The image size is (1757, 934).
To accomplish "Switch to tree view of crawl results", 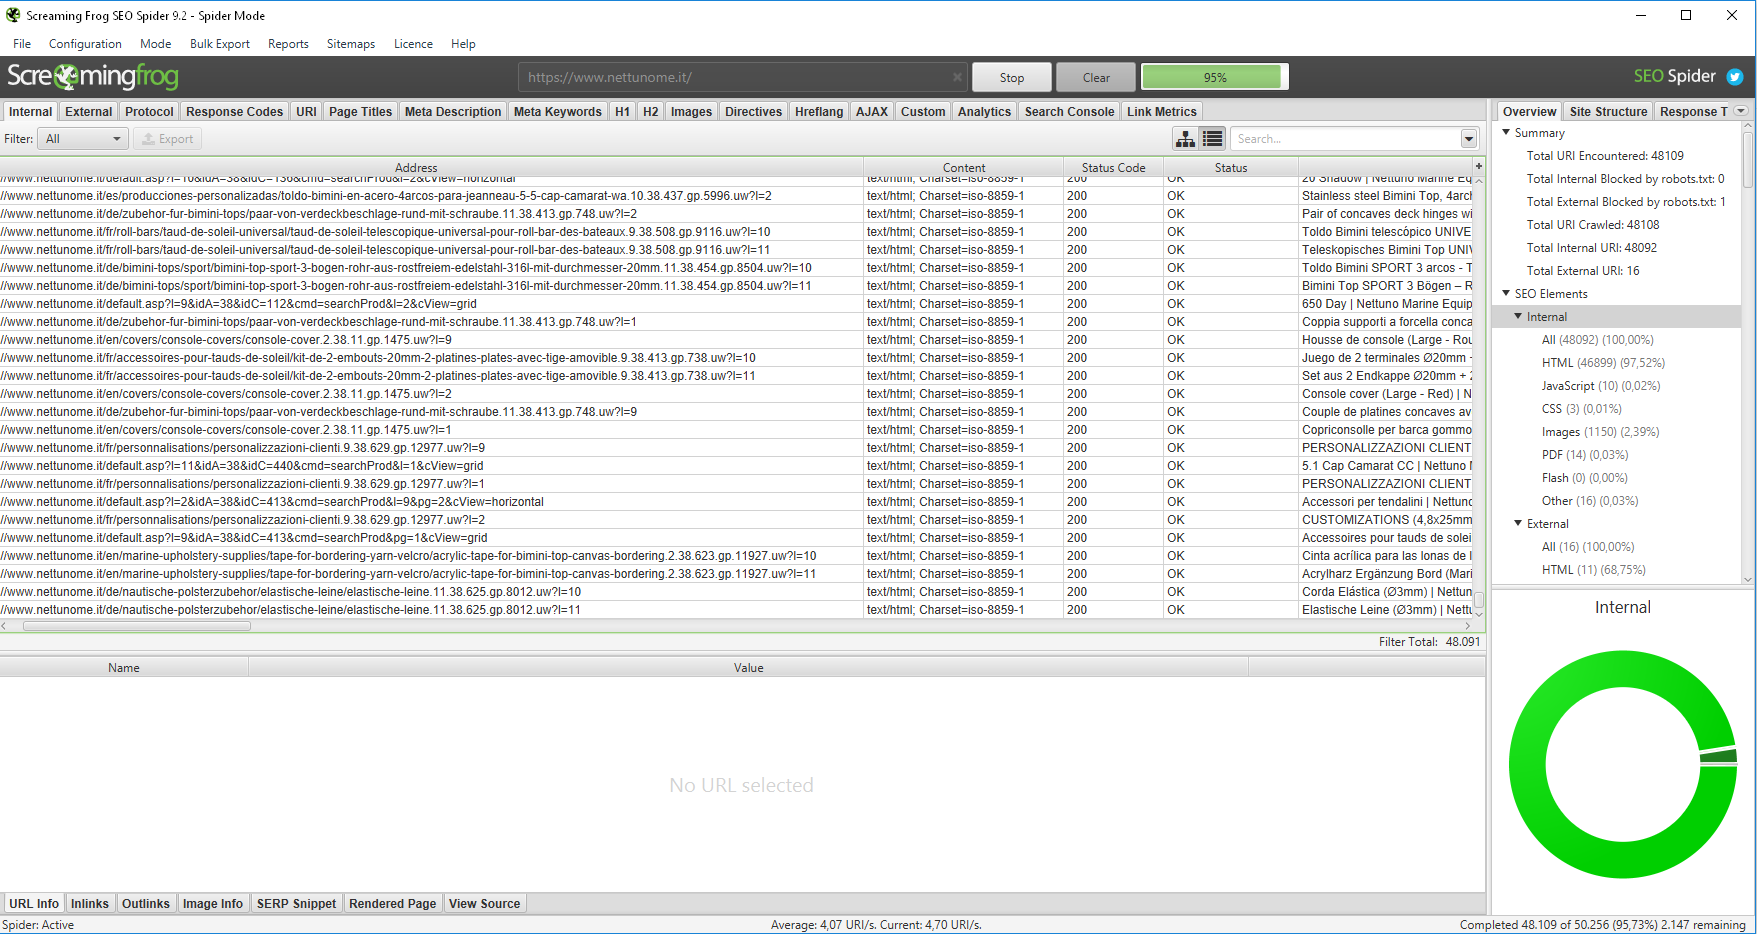I will point(1186,139).
